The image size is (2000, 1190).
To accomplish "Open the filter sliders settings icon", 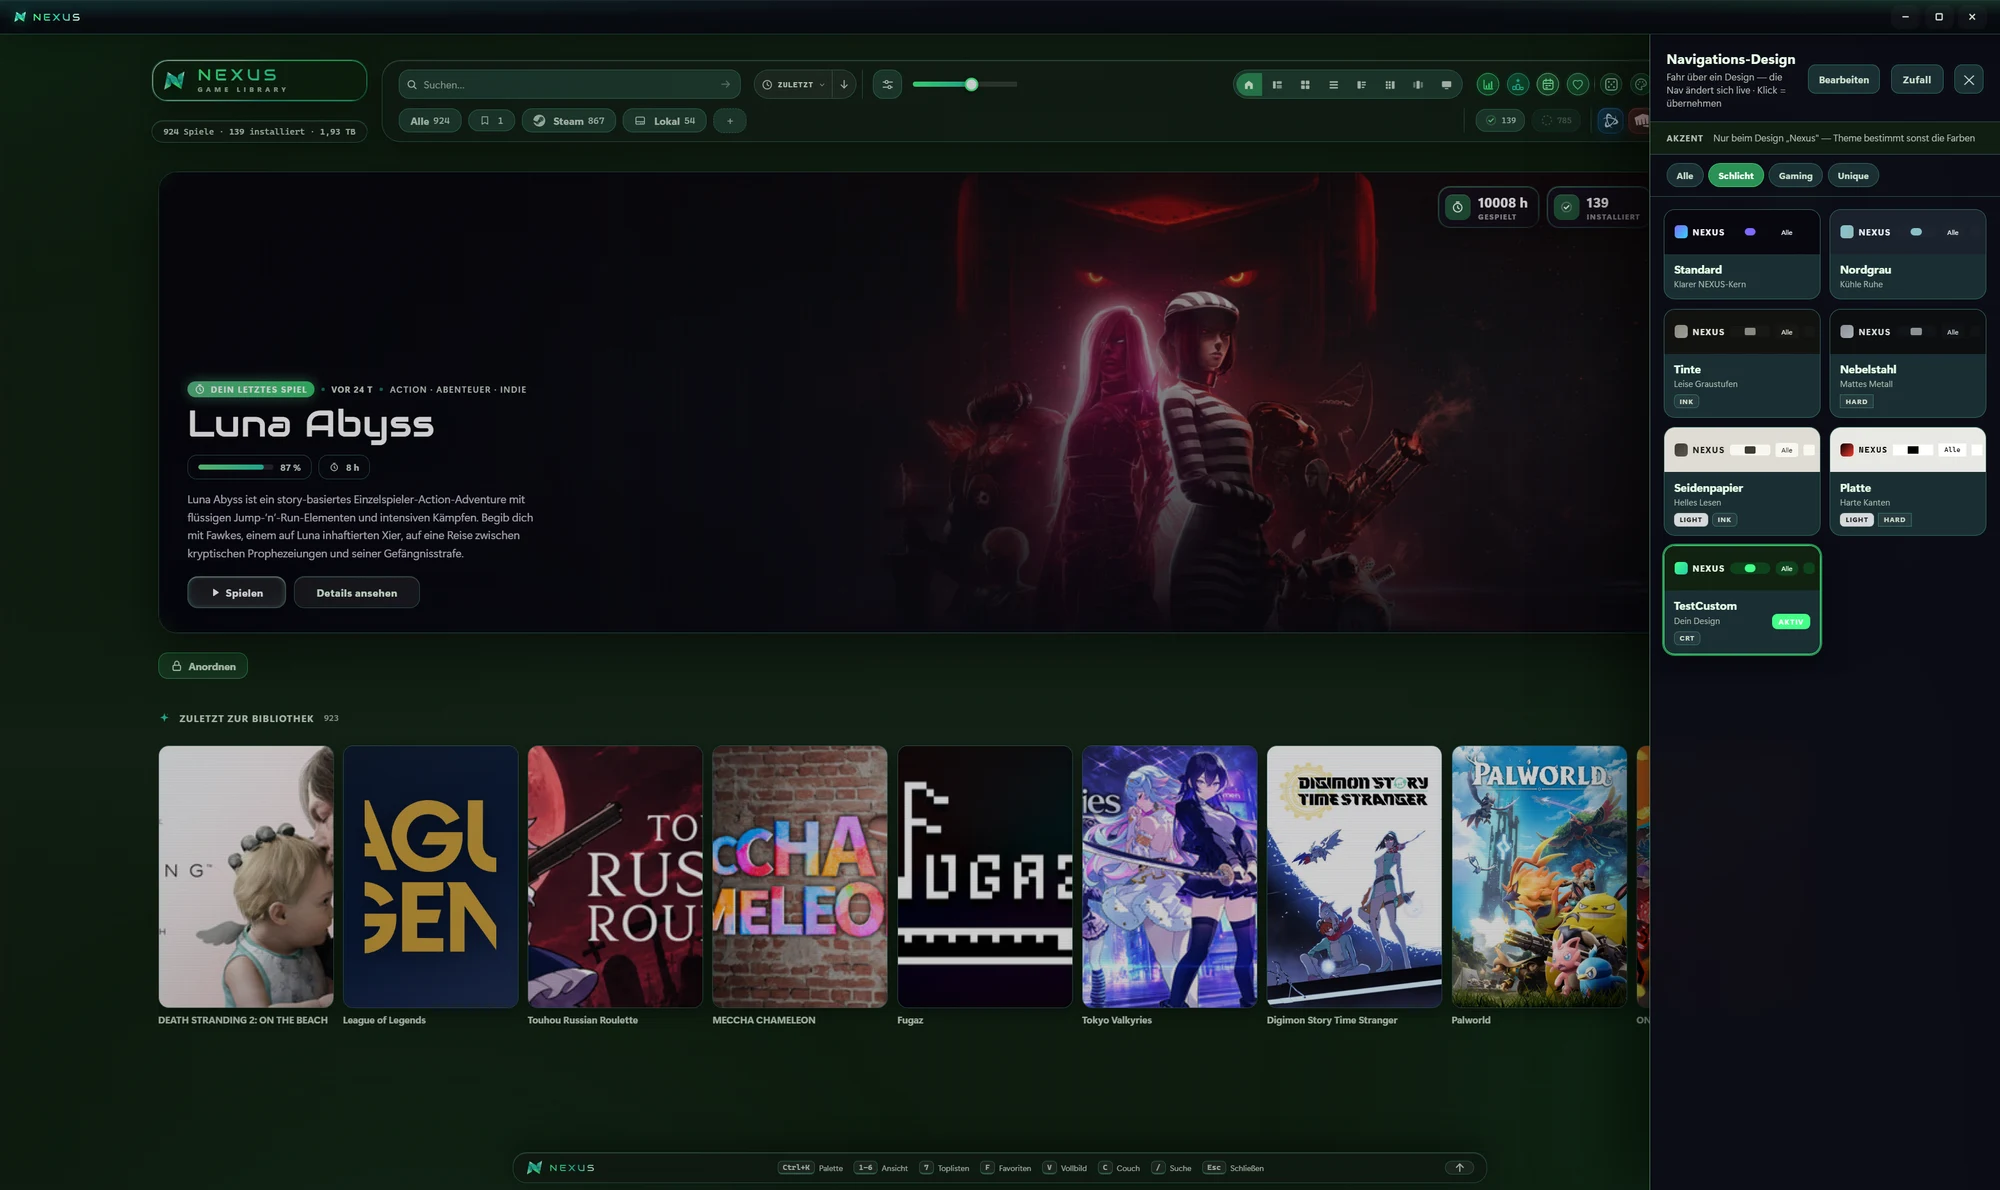I will coord(887,85).
